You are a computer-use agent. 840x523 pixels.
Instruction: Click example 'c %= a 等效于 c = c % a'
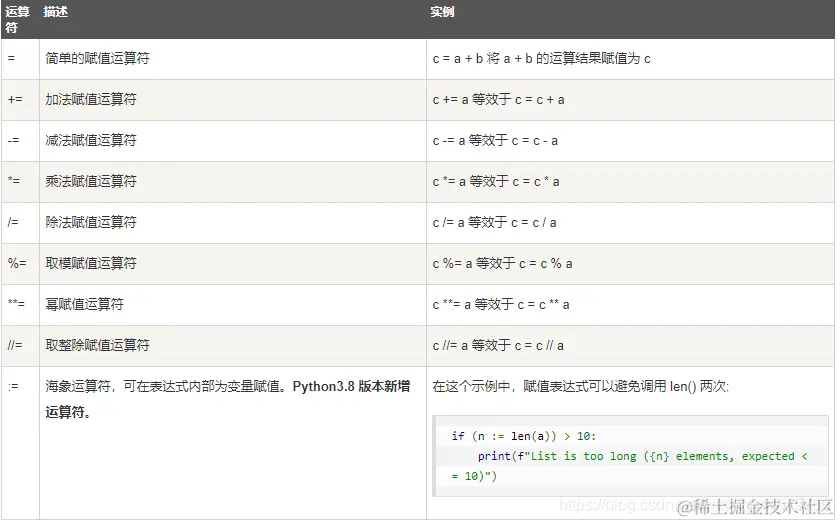click(x=502, y=264)
